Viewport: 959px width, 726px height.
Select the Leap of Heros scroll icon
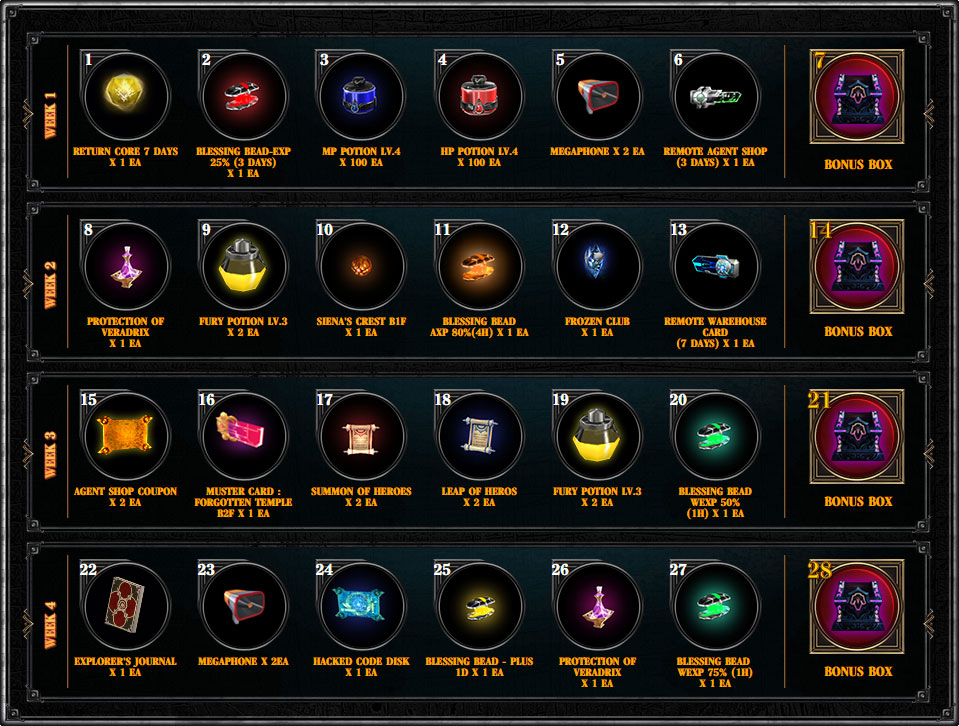pos(480,436)
